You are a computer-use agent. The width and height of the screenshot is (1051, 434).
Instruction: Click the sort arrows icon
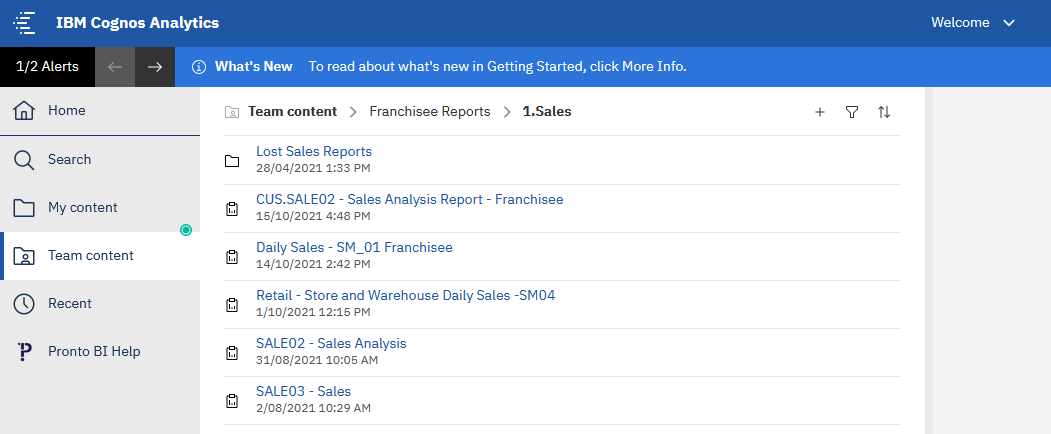point(884,112)
